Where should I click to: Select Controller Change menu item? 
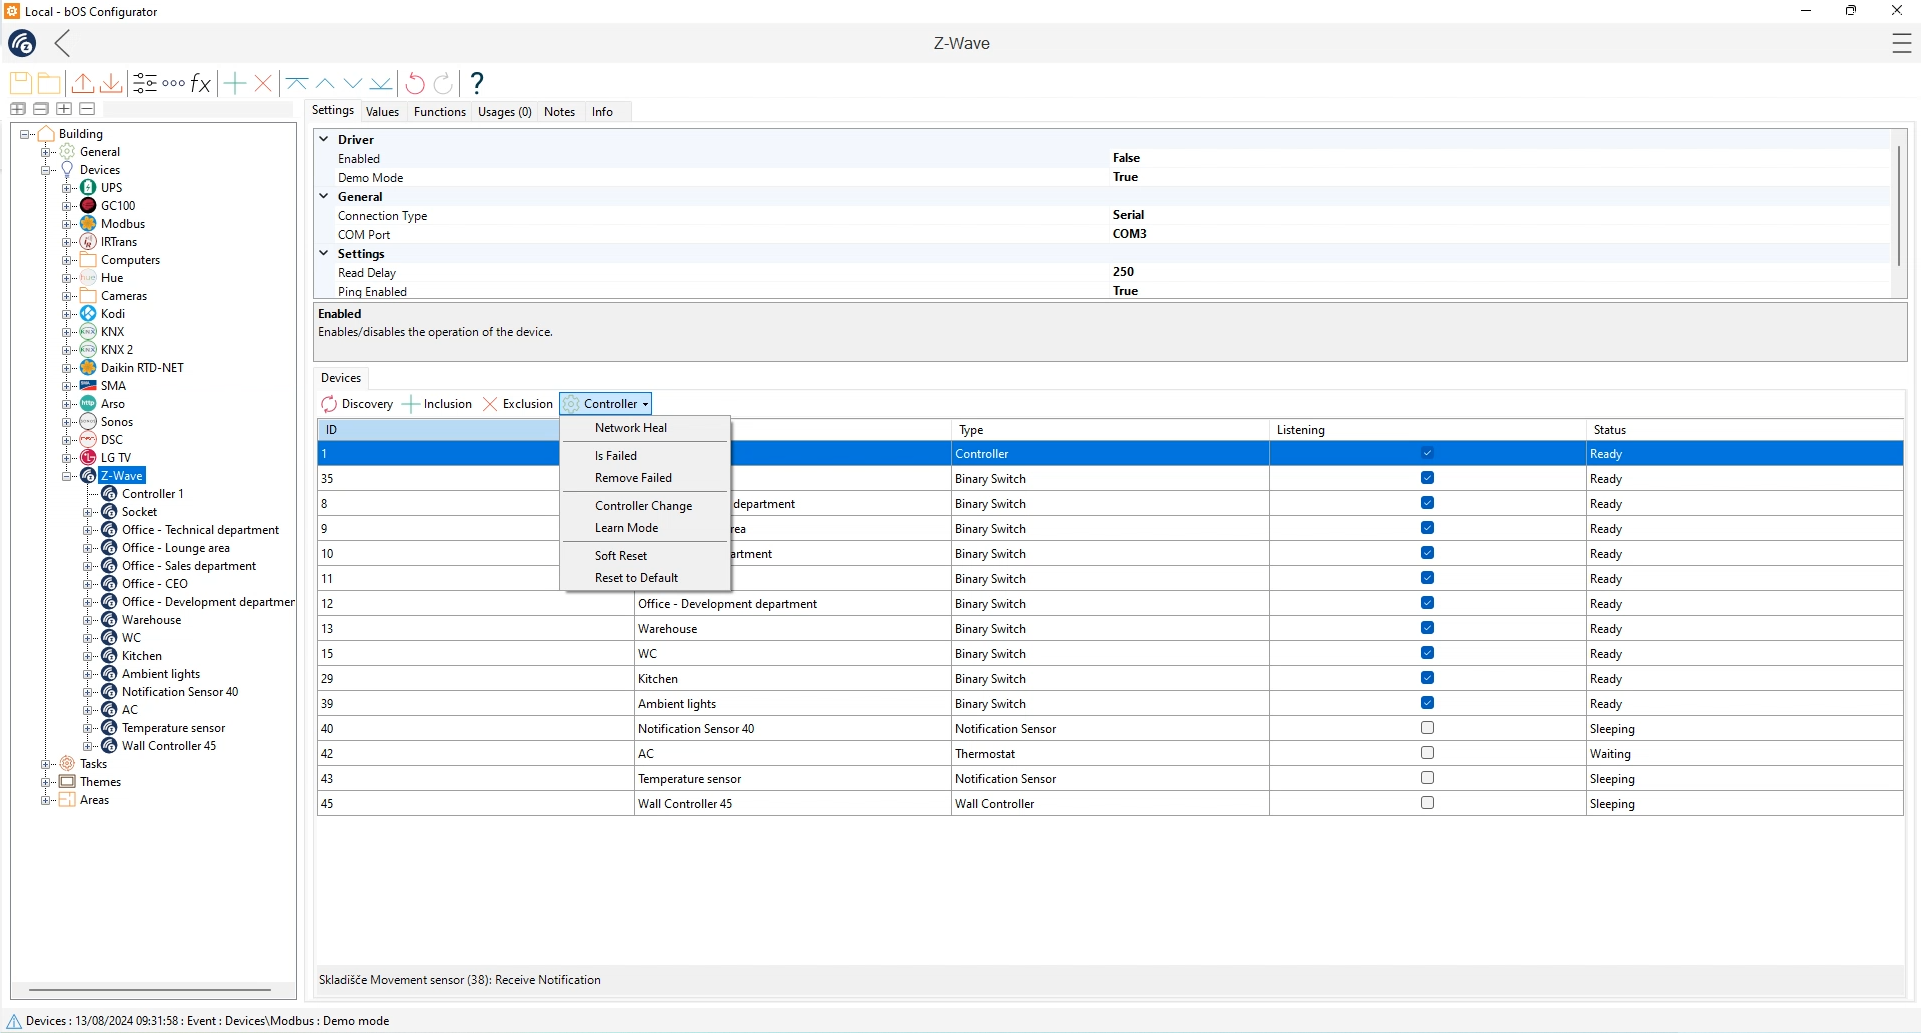[x=643, y=506]
